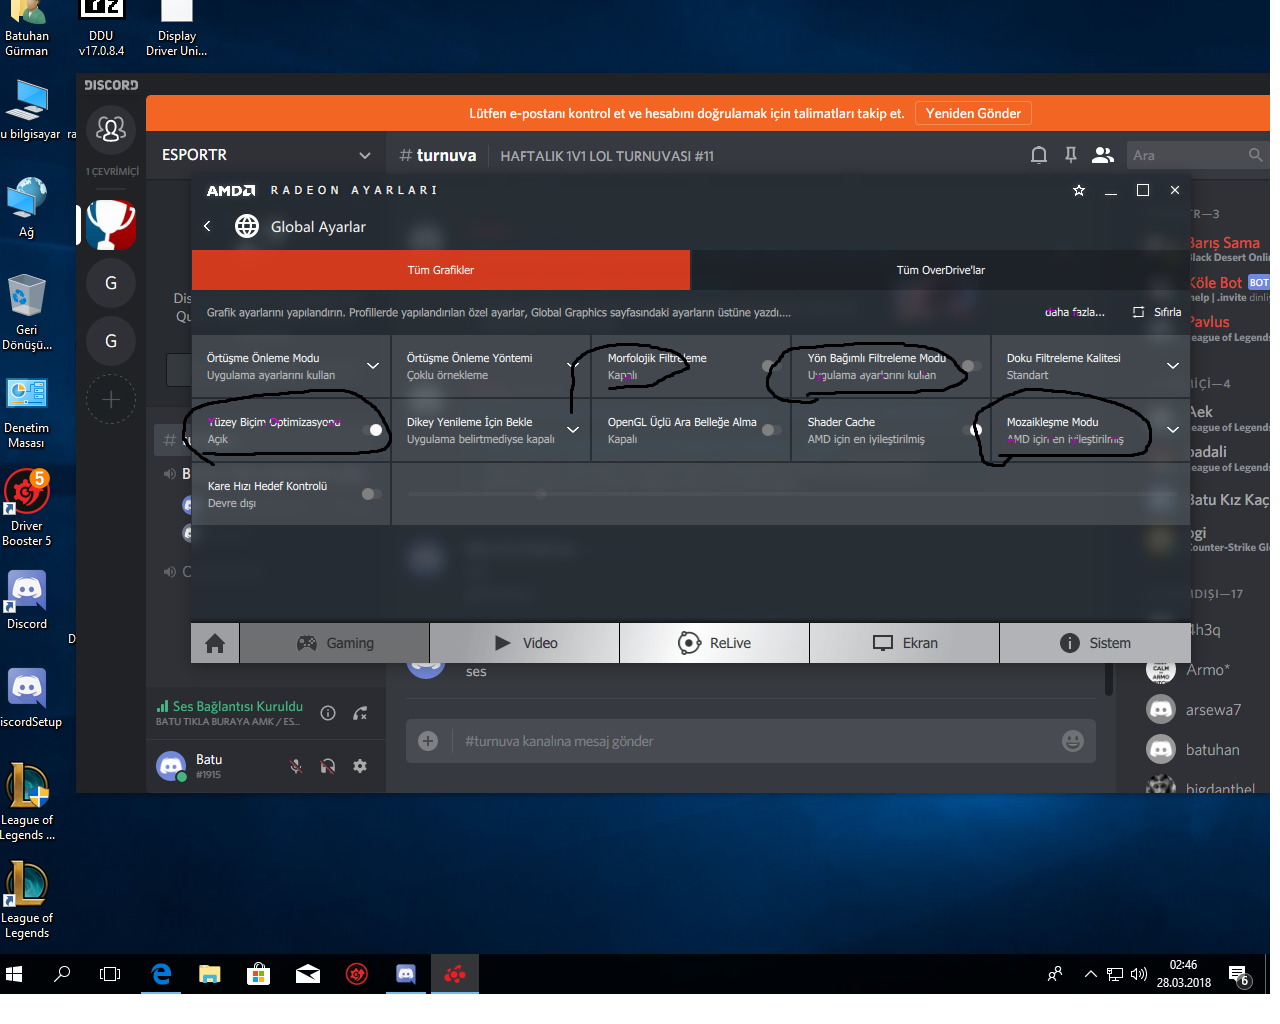Open Task View on taskbar
The image size is (1280, 1024).
click(110, 974)
